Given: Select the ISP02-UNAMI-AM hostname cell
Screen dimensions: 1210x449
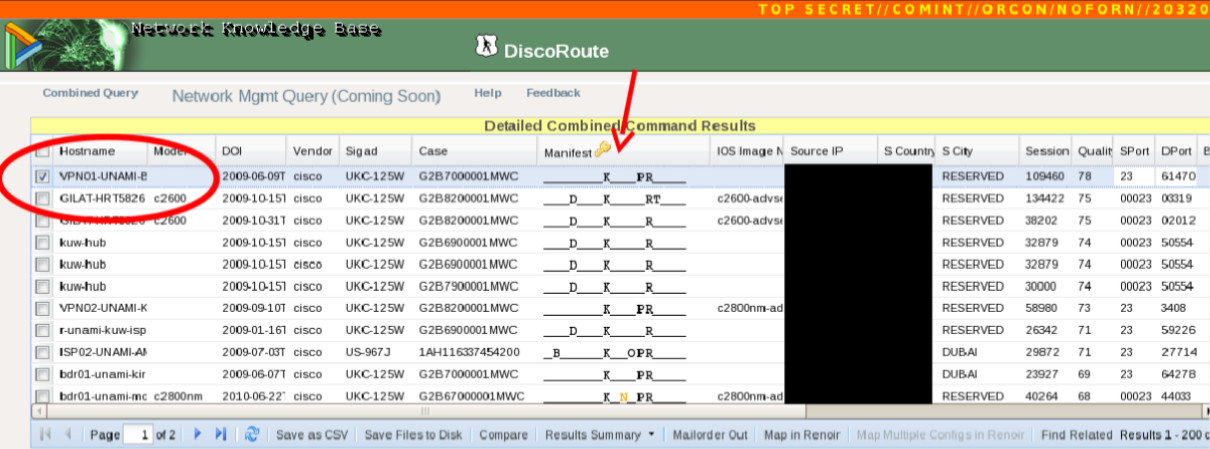Looking at the screenshot, I should [x=103, y=352].
